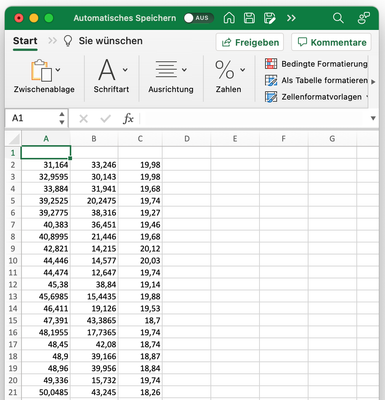Image resolution: width=385 pixels, height=400 pixels.
Task: Click the Save floppy disk icon
Action: click(x=249, y=18)
